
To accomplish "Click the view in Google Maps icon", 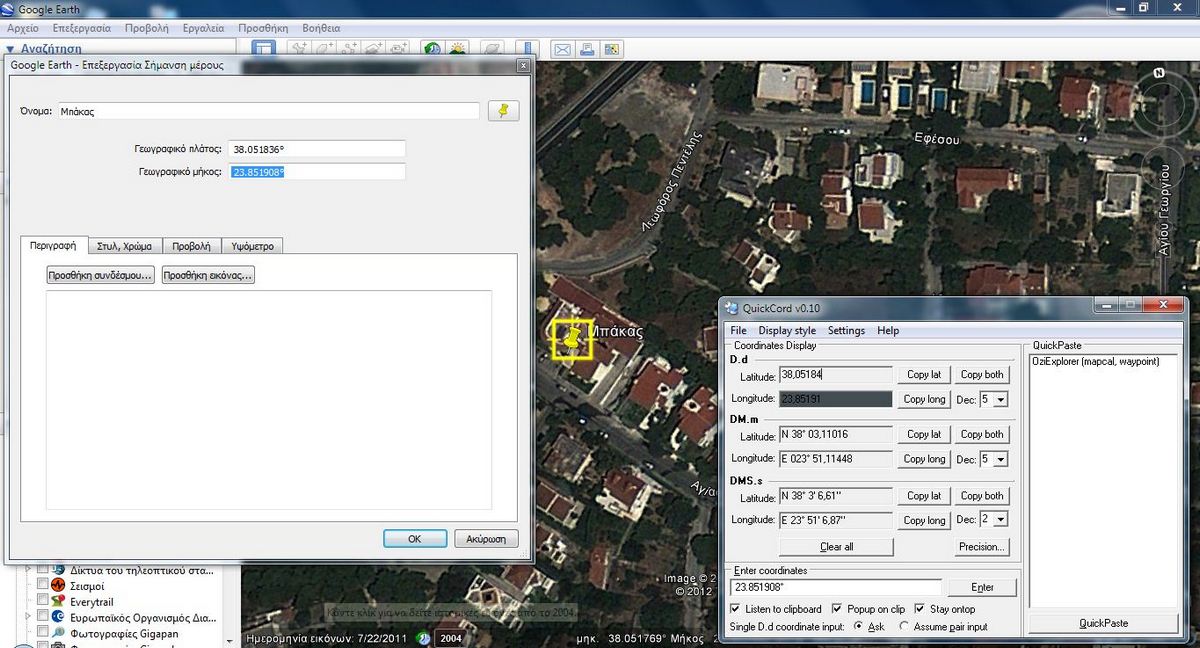I will point(611,48).
